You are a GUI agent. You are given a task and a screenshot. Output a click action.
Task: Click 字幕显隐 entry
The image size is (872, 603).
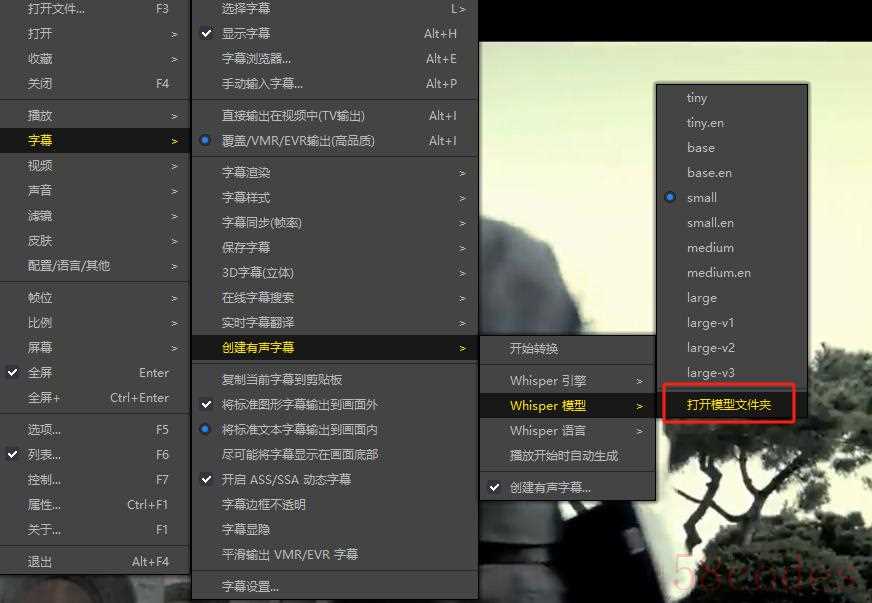334,530
